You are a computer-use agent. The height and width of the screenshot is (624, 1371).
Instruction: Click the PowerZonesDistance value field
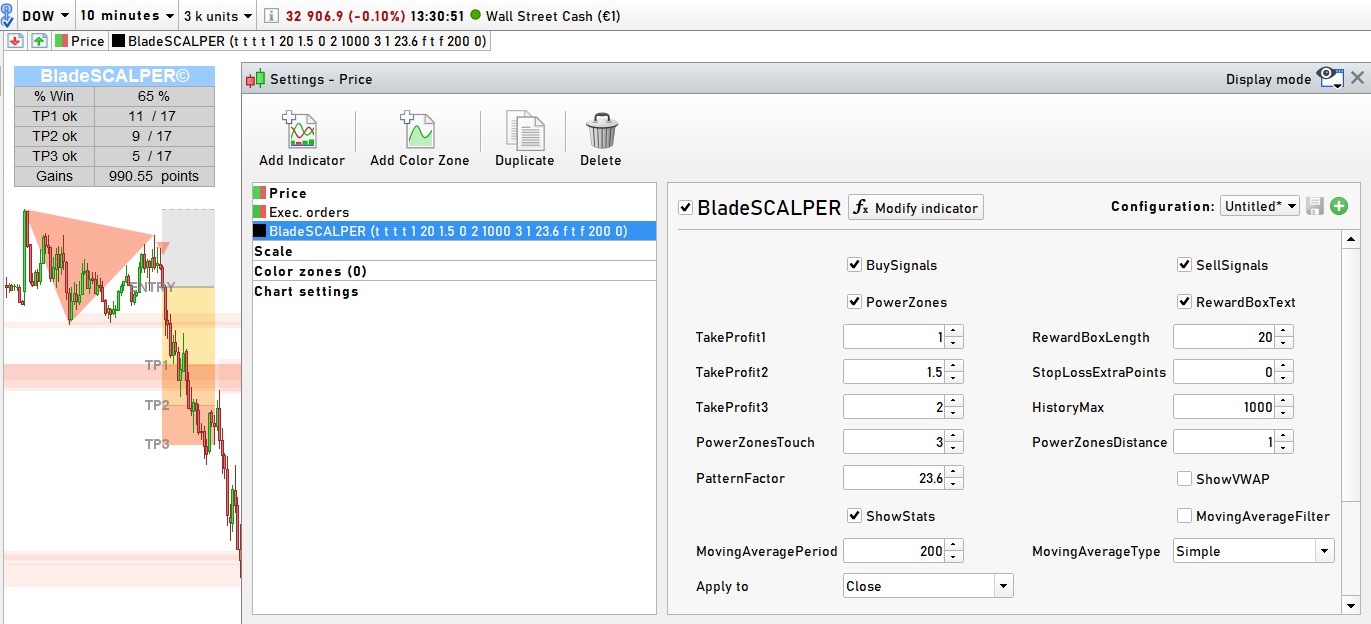click(1224, 442)
